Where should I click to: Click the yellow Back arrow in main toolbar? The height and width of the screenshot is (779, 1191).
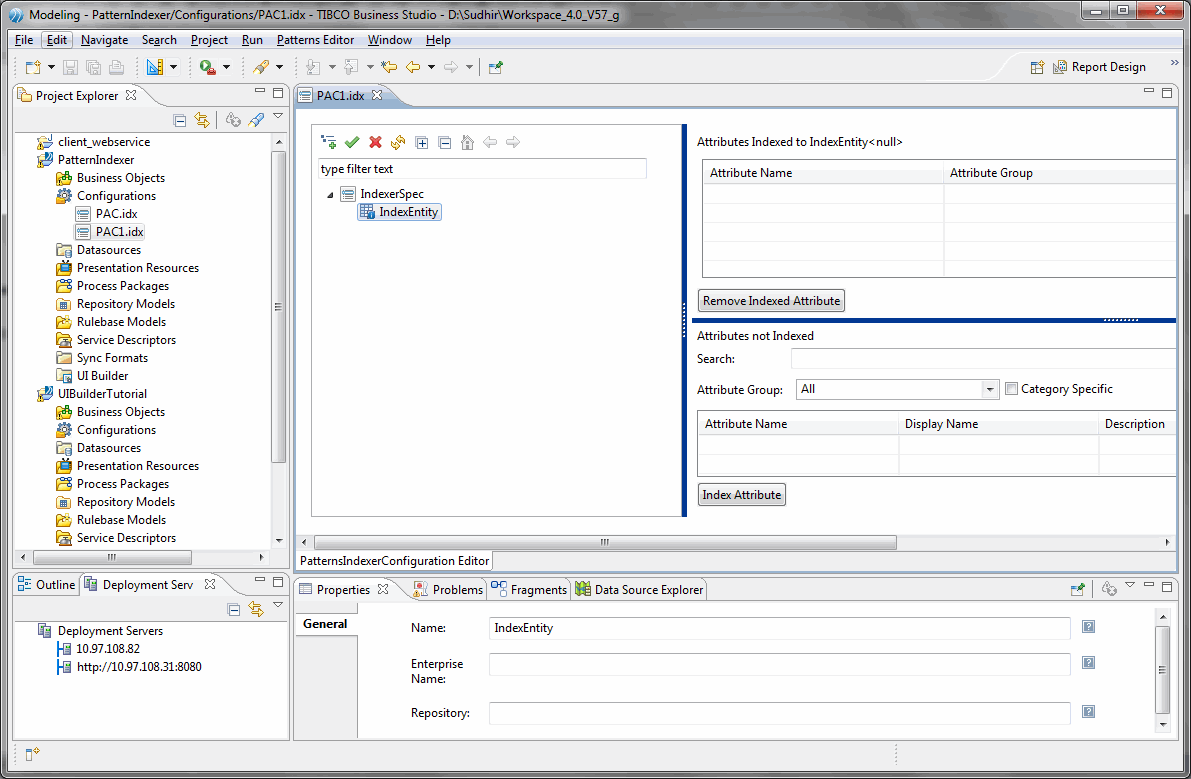412,67
